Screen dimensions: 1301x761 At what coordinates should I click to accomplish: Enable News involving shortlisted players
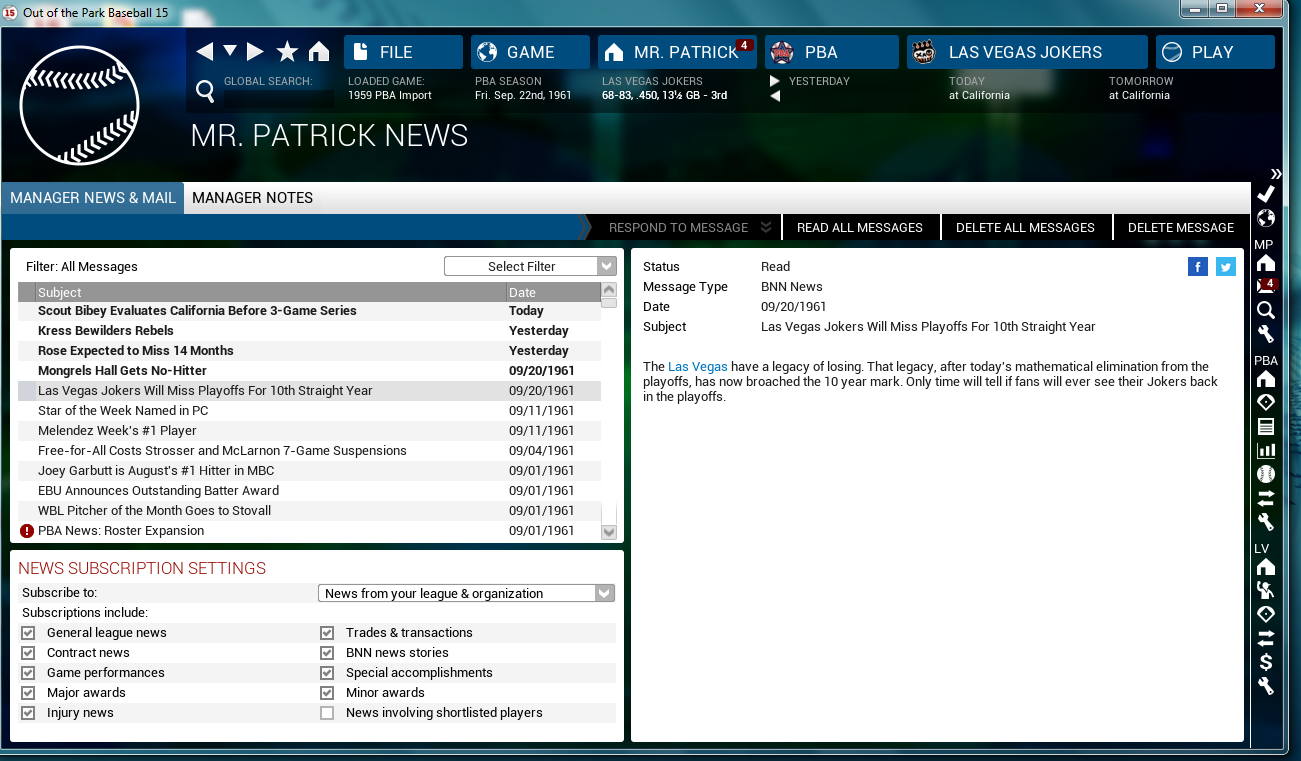coord(327,713)
